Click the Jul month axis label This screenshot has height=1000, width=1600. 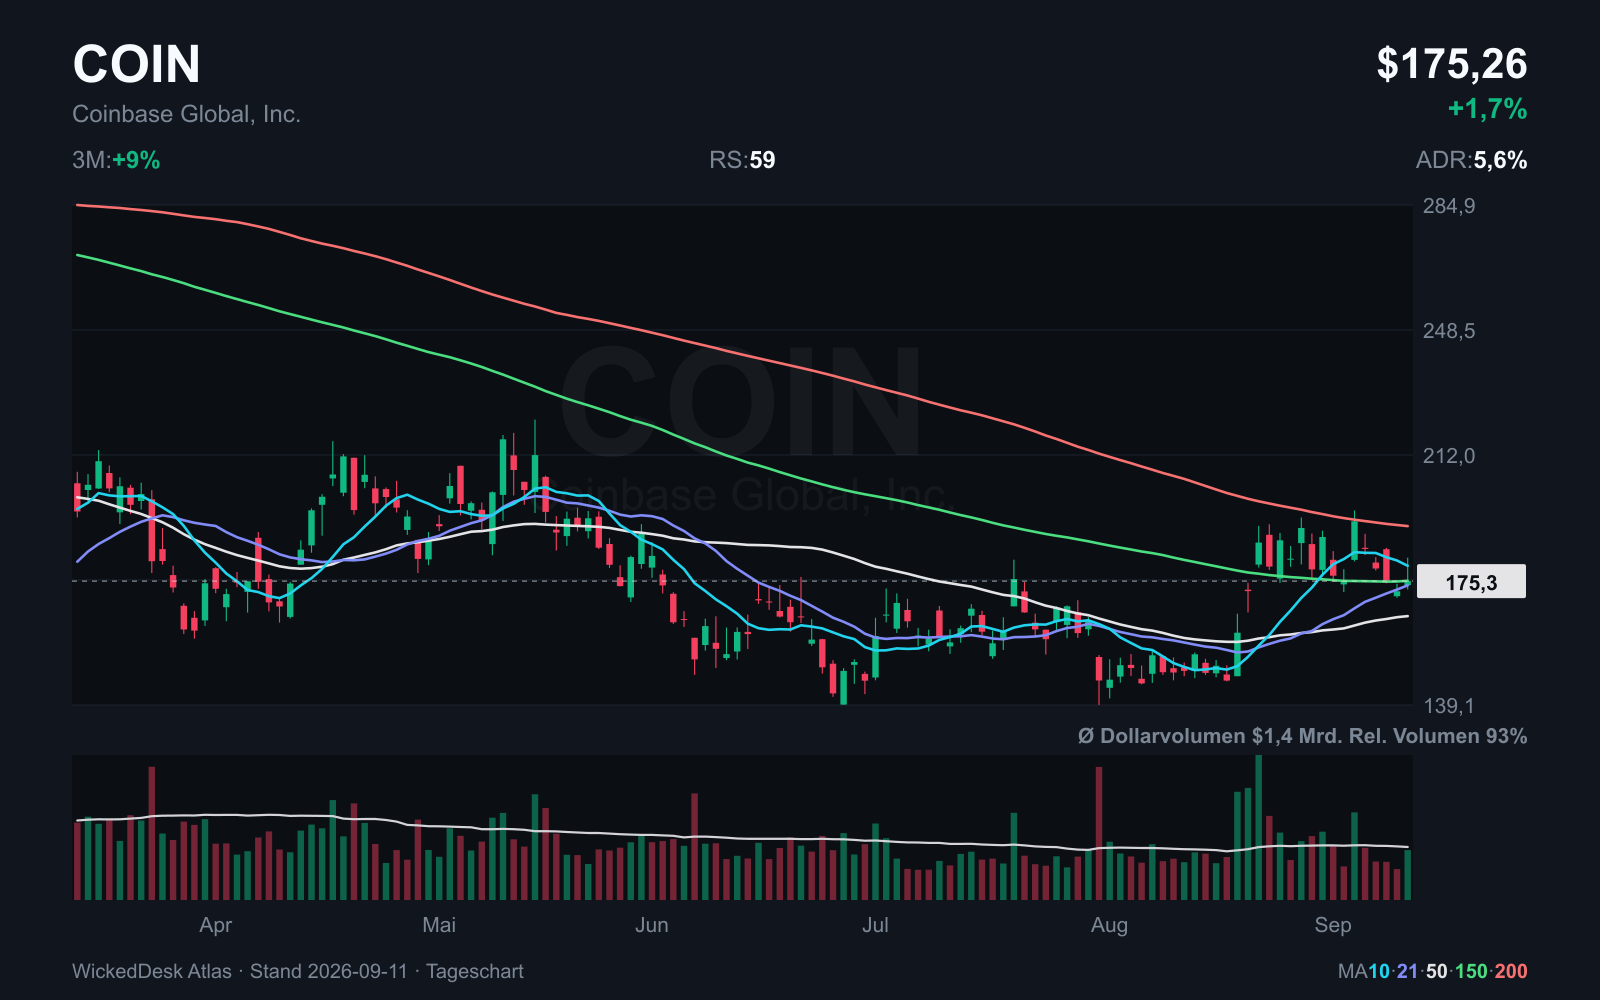point(875,925)
